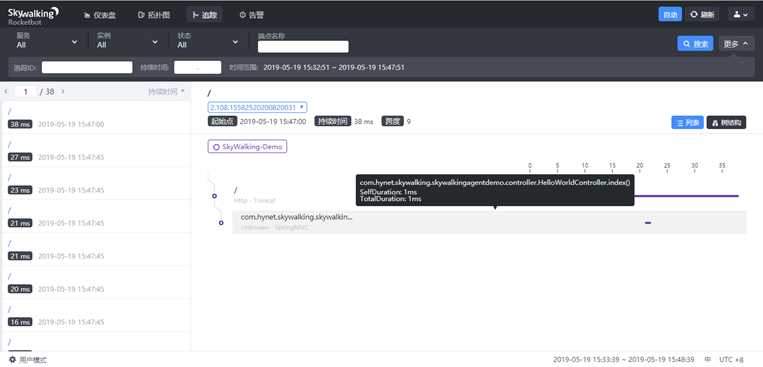Open the 告警 alarm tab

(252, 15)
